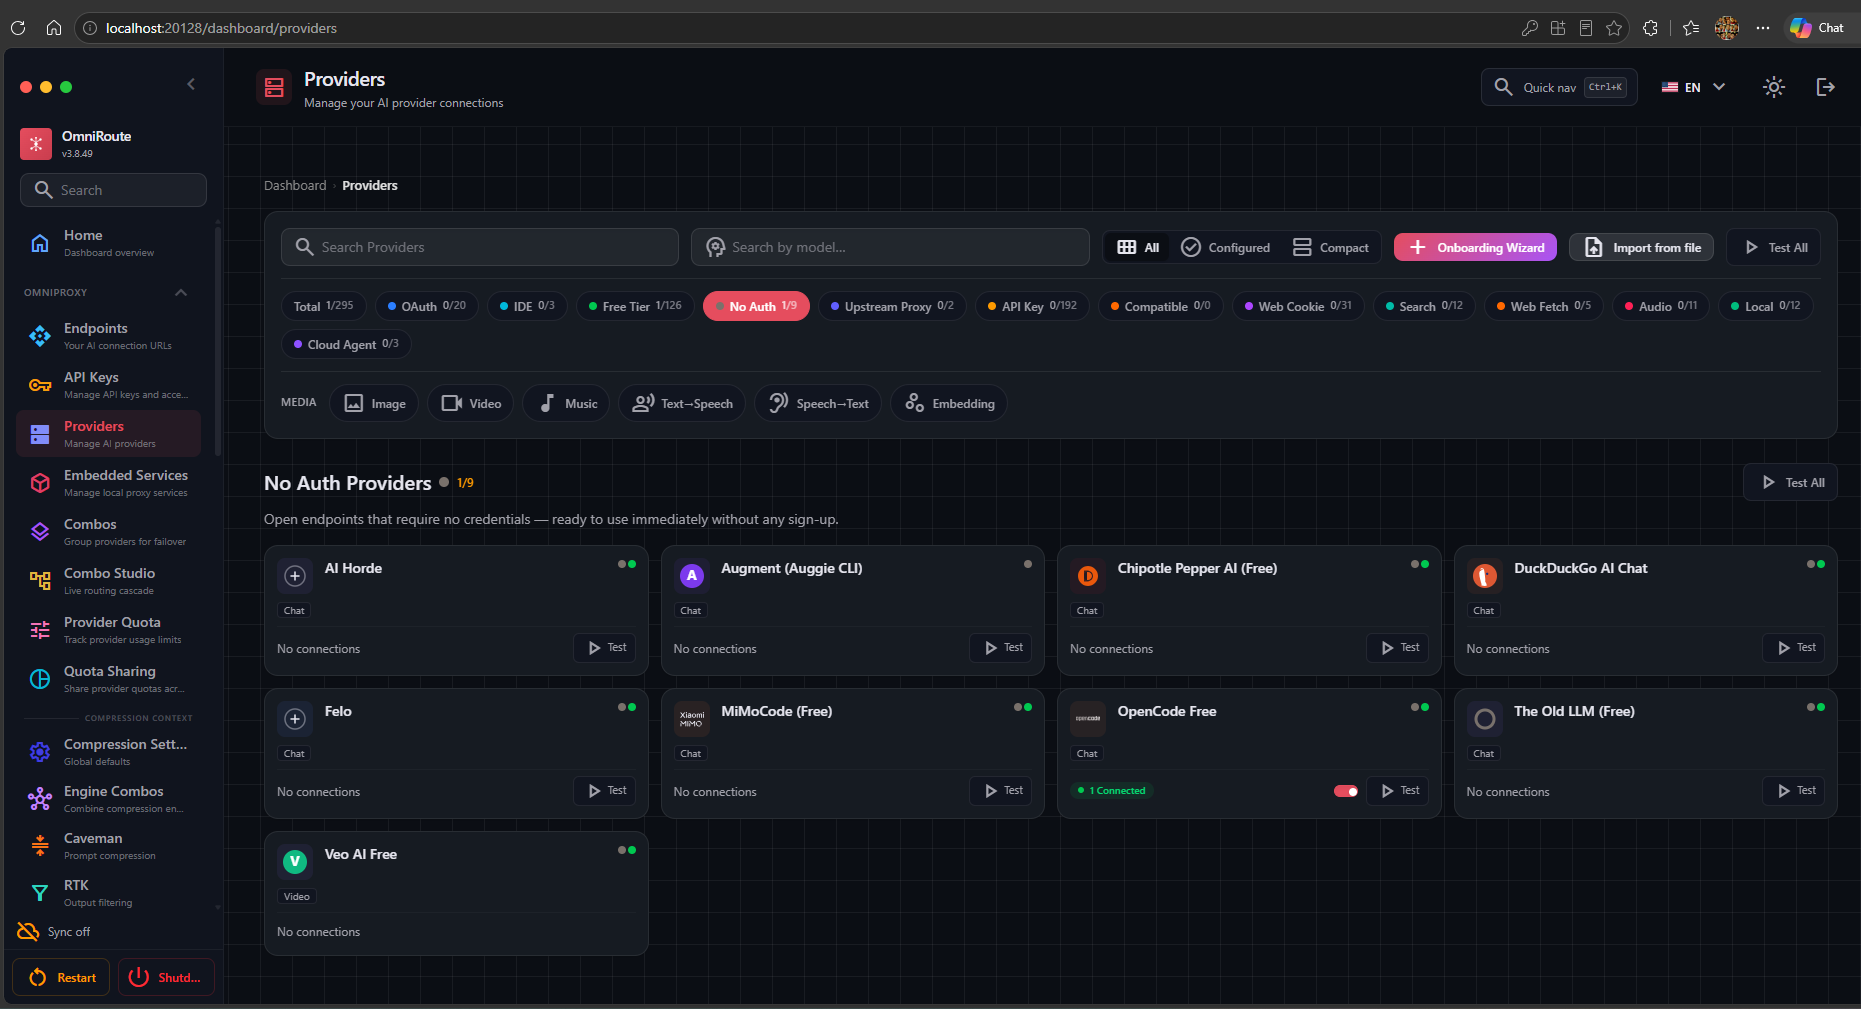Focus the Search by model field

[x=890, y=247]
